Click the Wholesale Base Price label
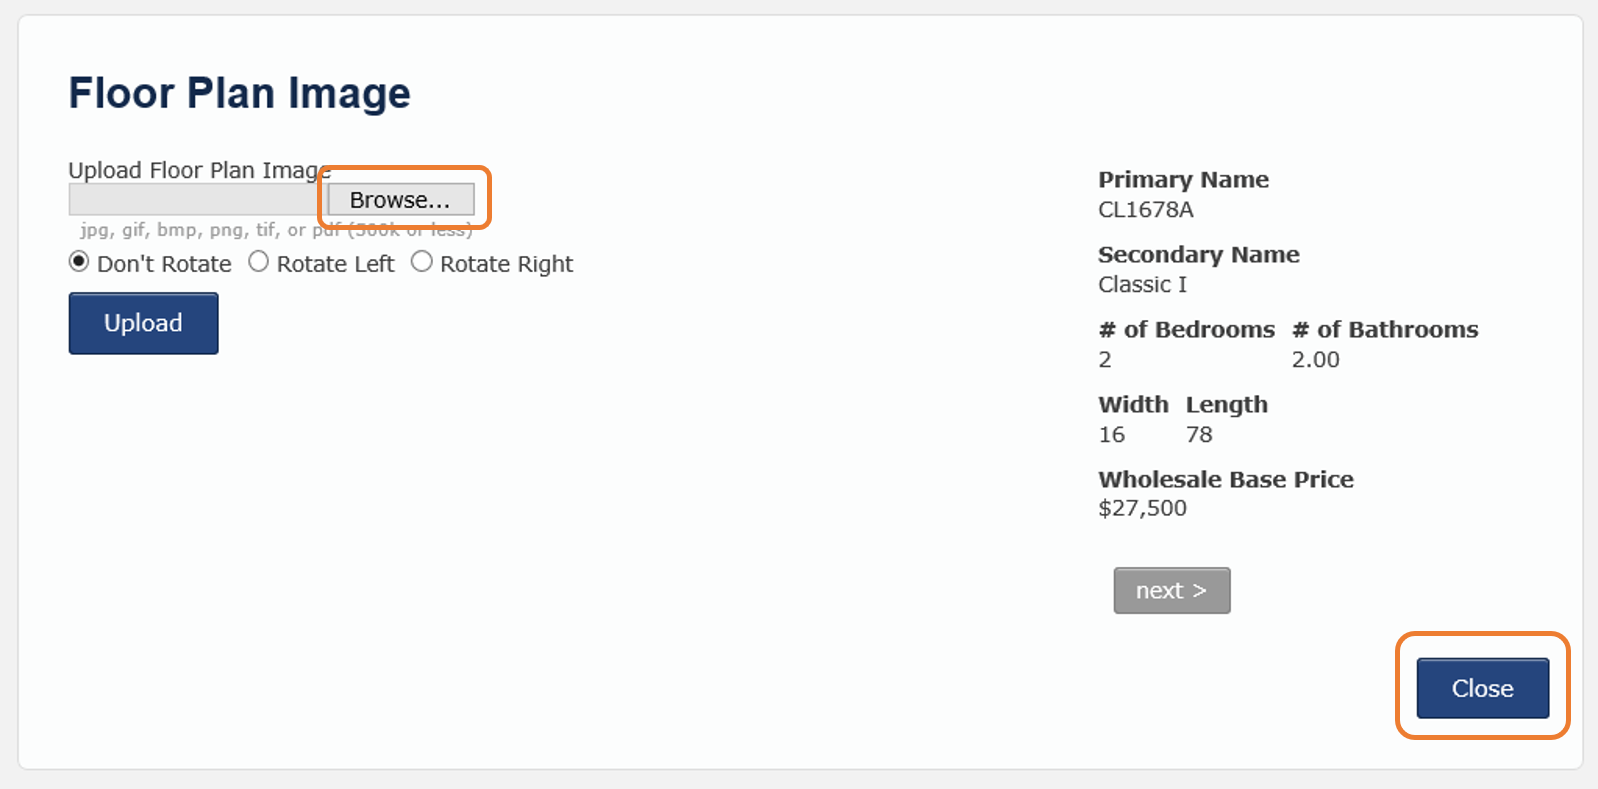The width and height of the screenshot is (1598, 789). point(1225,480)
